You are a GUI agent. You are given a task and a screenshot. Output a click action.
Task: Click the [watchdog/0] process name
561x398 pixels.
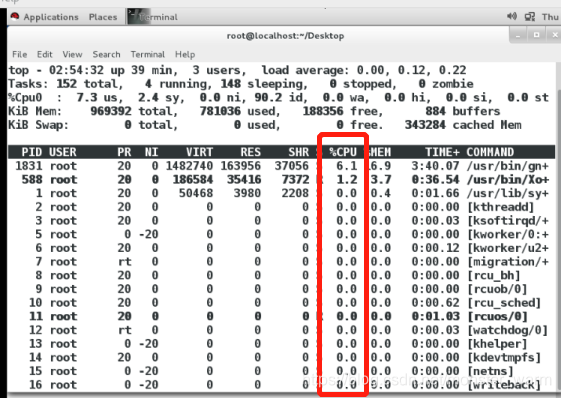[508, 330]
